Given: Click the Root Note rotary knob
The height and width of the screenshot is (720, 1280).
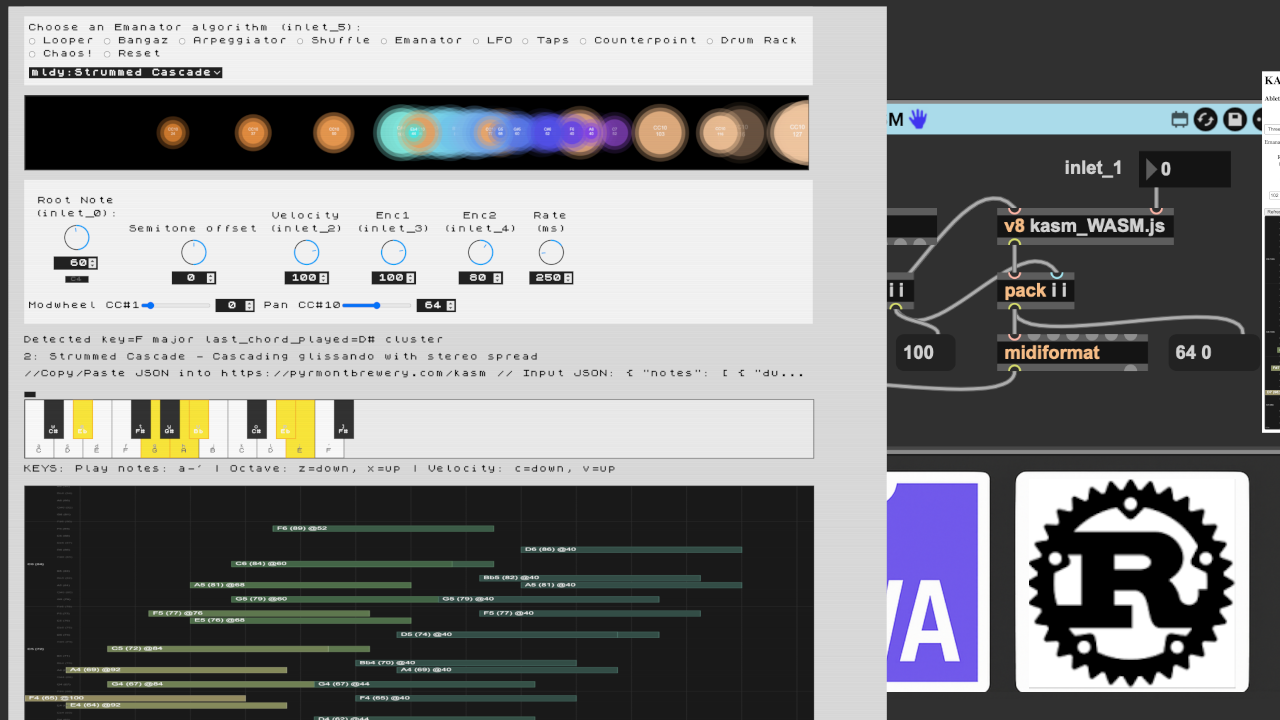Looking at the screenshot, I should (76, 238).
